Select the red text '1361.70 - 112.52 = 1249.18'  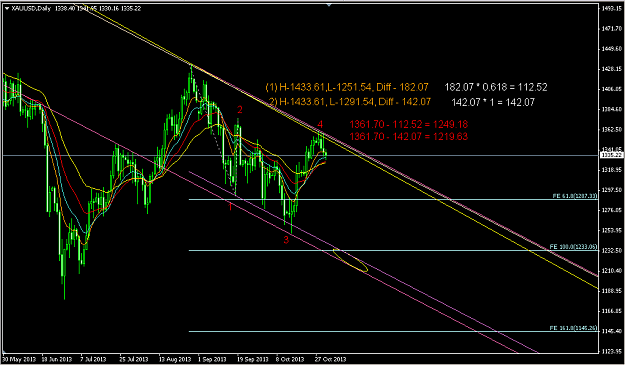[409, 124]
